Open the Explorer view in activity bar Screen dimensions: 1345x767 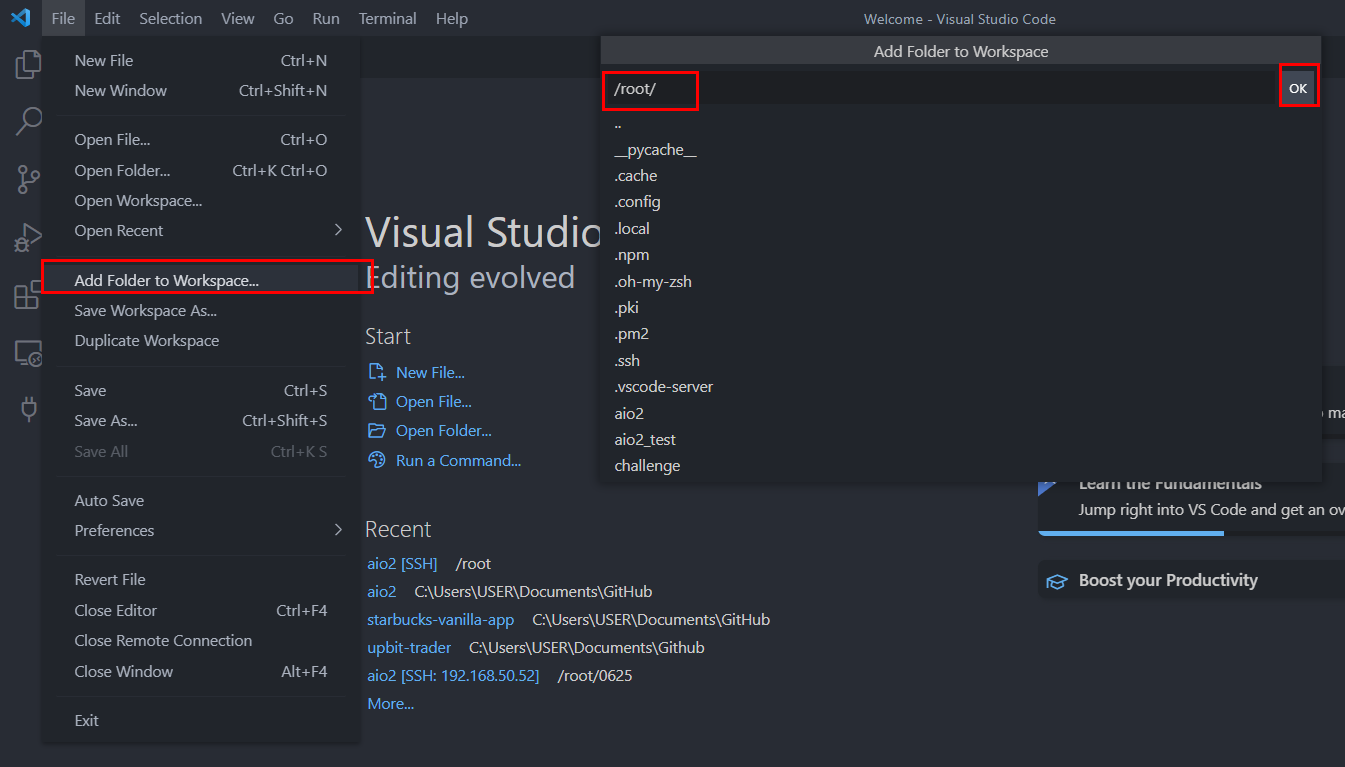coord(29,65)
